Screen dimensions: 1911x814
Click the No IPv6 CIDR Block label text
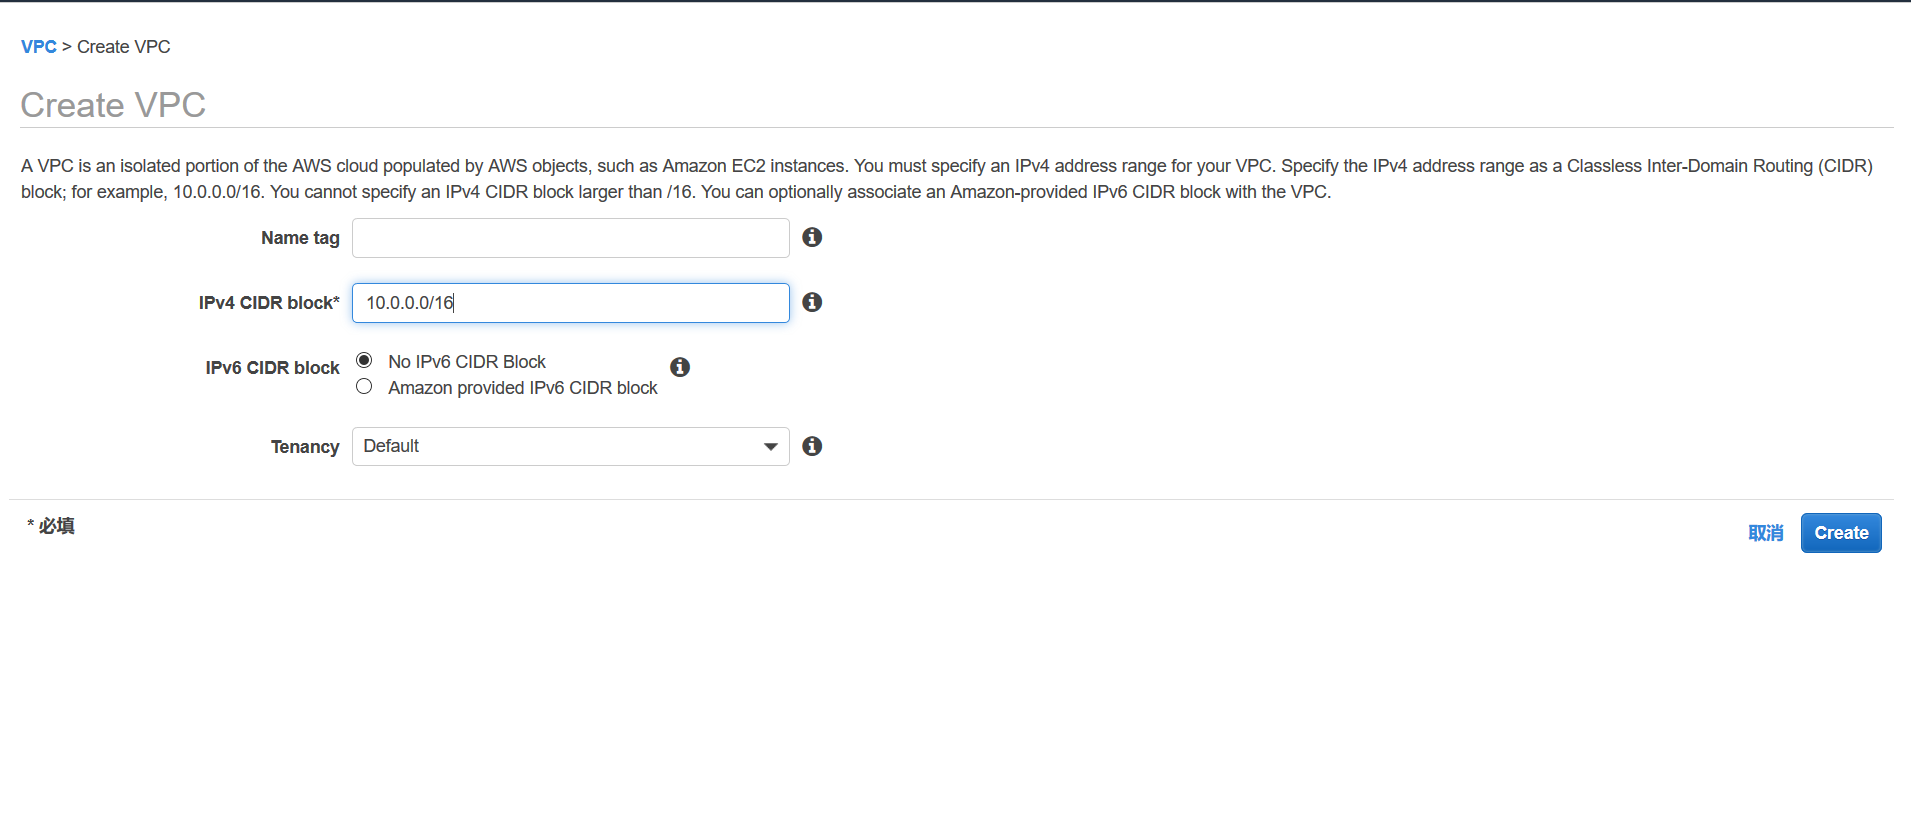point(467,362)
